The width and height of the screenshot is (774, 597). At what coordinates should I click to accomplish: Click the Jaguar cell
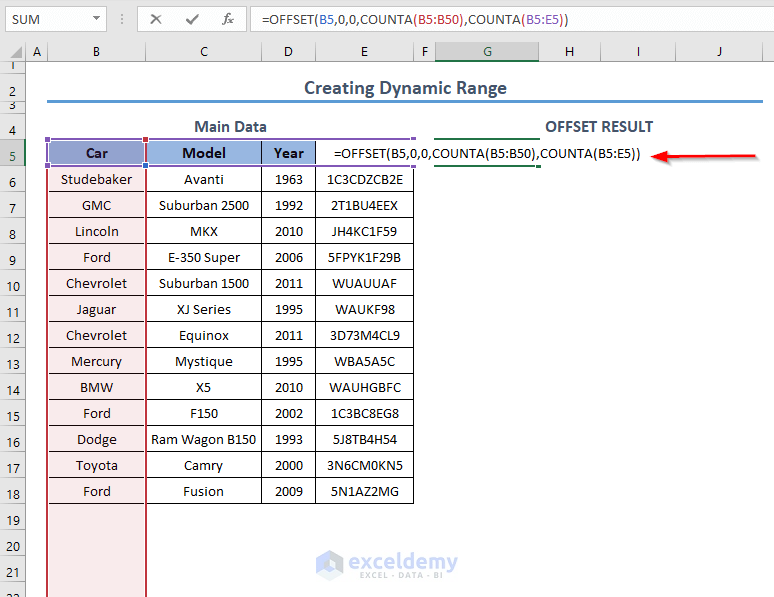coord(97,309)
